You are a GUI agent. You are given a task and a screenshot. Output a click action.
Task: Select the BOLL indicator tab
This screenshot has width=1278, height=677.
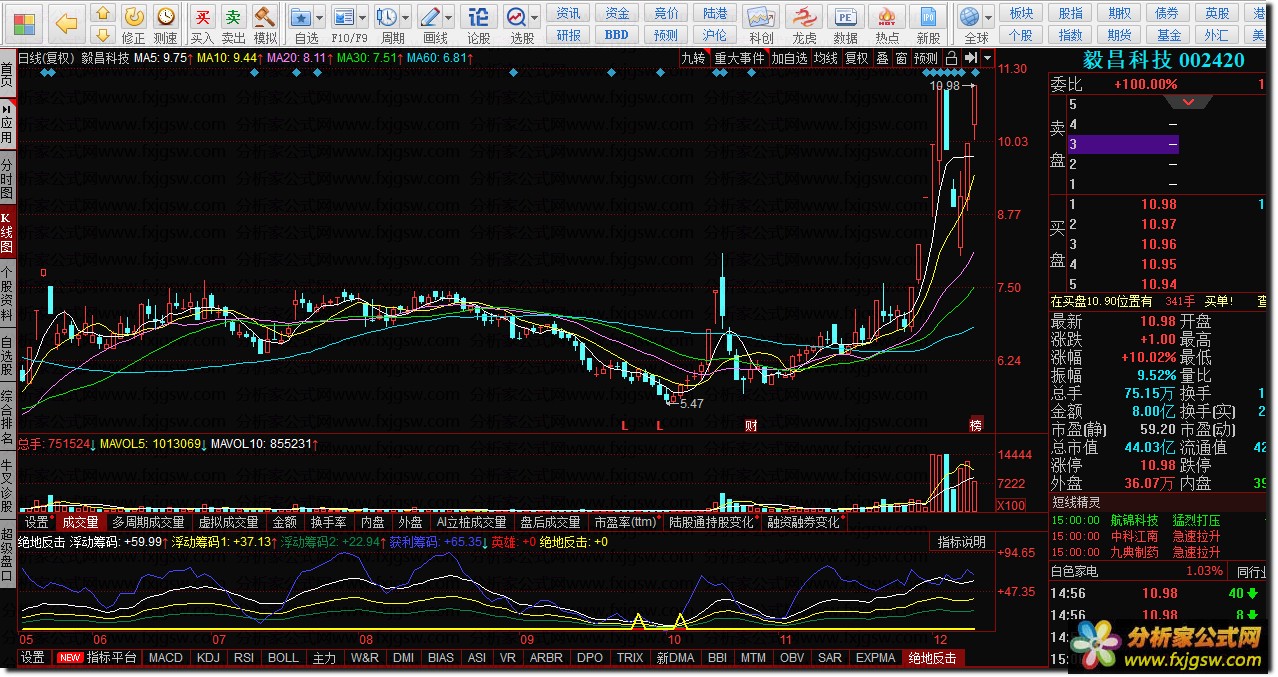tap(283, 658)
